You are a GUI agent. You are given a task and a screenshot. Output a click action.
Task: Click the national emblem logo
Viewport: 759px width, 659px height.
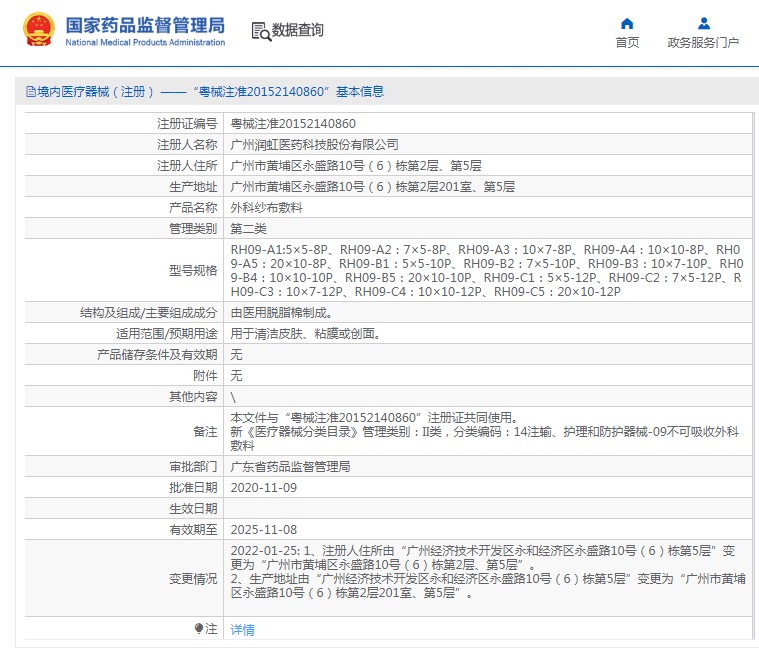[38, 31]
